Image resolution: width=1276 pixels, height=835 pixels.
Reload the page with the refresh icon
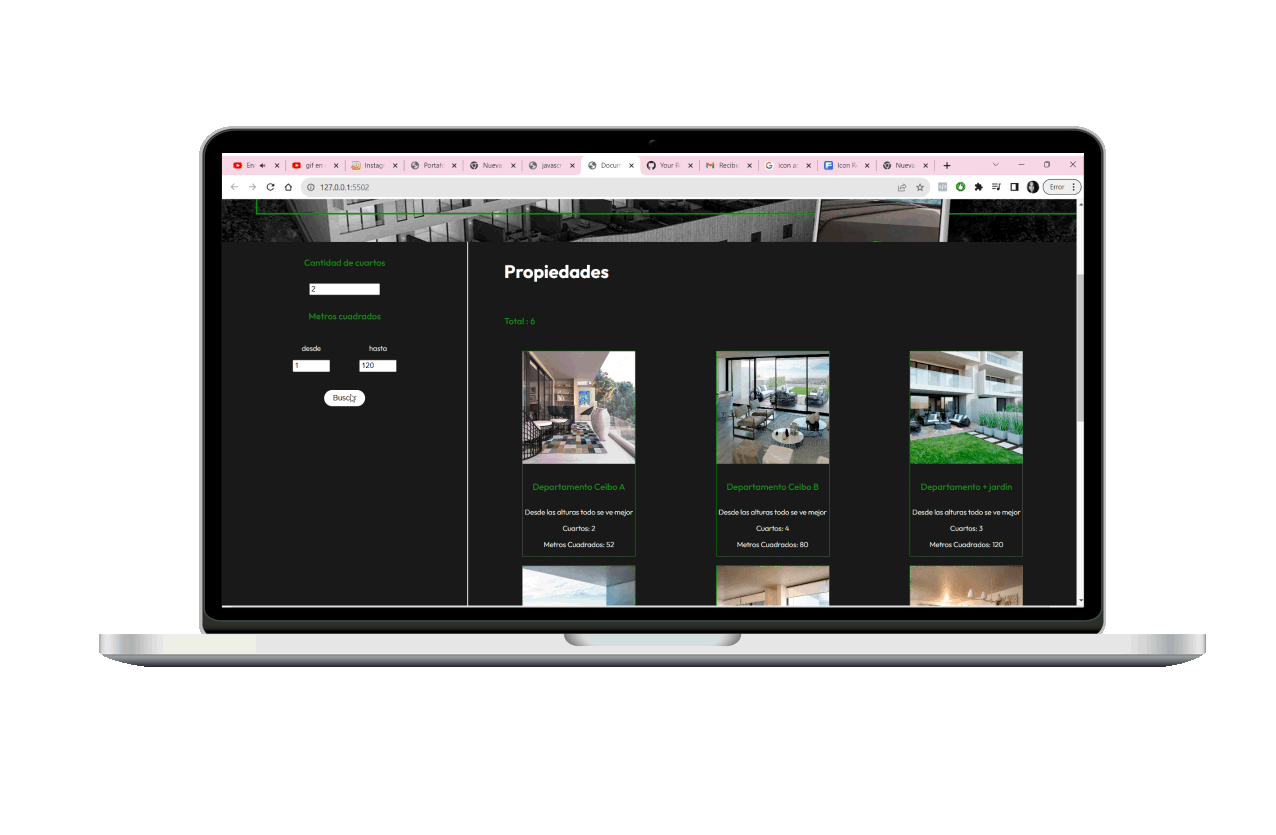tap(270, 187)
